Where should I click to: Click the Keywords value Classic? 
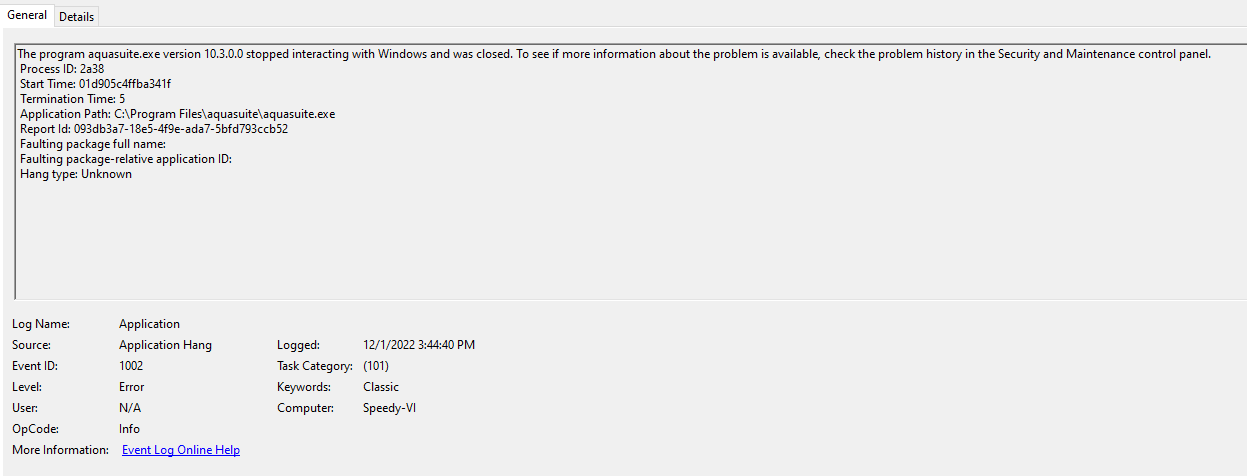[x=381, y=387]
